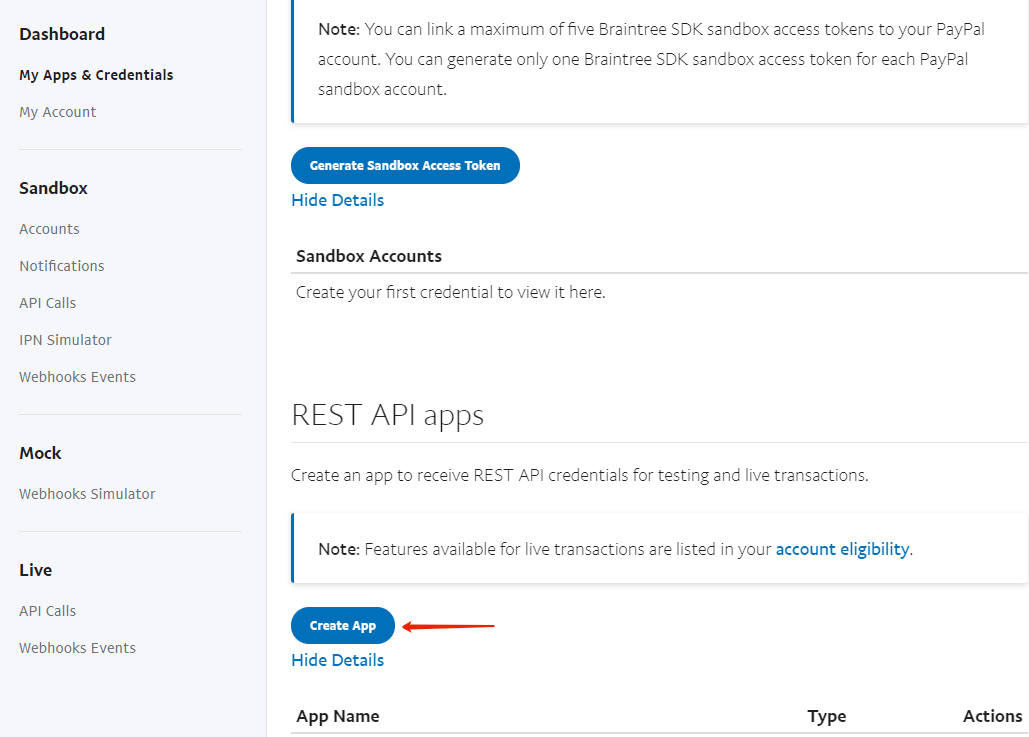Open Webhooks Simulator under Mock
The height and width of the screenshot is (737, 1029).
[87, 494]
